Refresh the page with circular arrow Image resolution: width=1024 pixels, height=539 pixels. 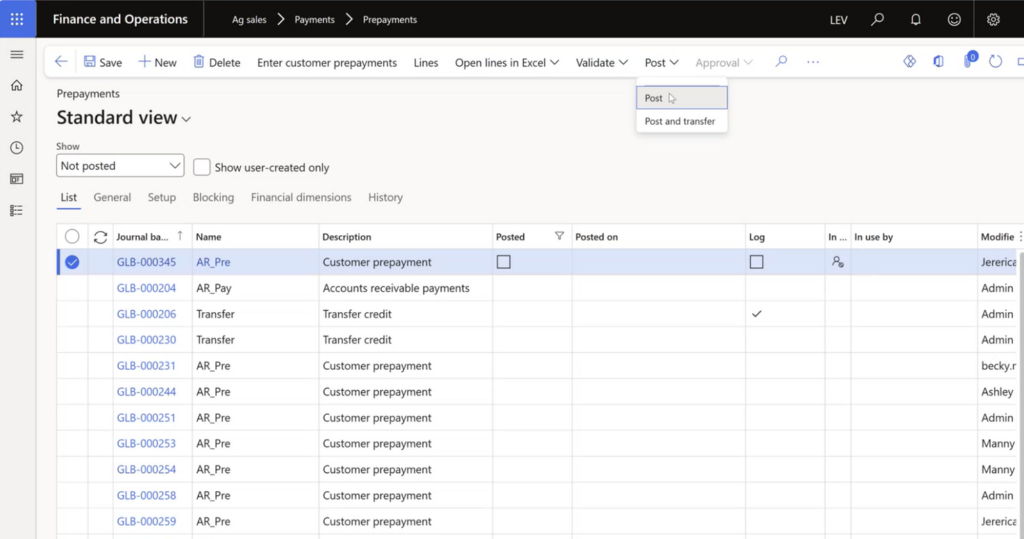(995, 61)
